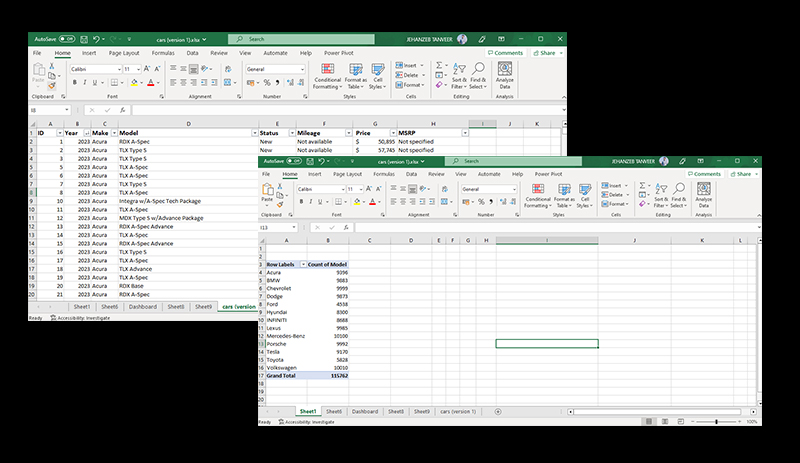
Task: Click Conditional Formatting in back window ribbon
Action: coord(327,76)
